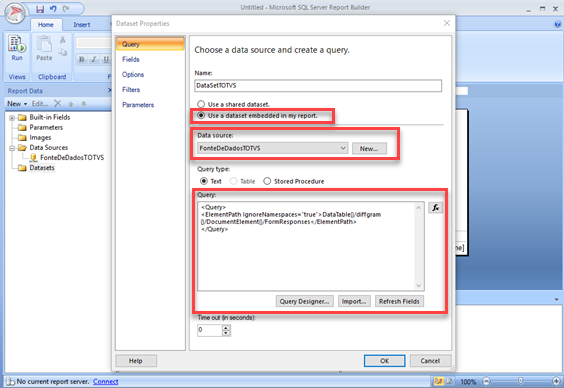Click the Query box scrollbar up arrow

pyautogui.click(x=419, y=207)
